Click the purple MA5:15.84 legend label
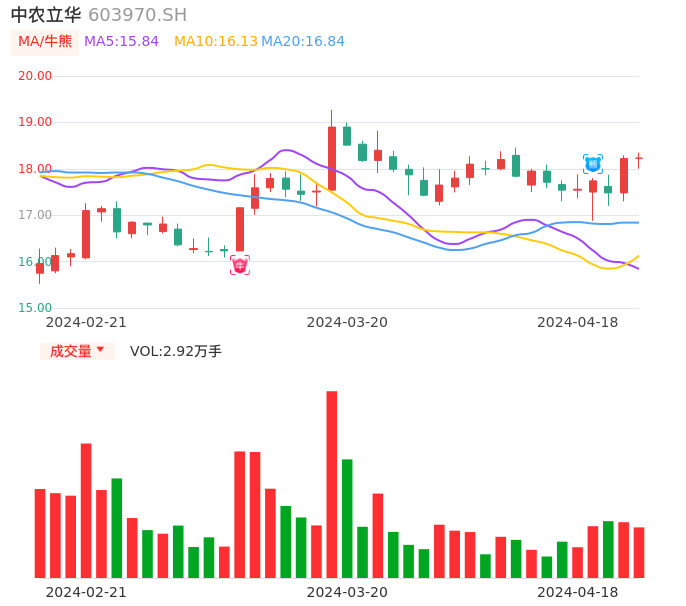 [121, 42]
